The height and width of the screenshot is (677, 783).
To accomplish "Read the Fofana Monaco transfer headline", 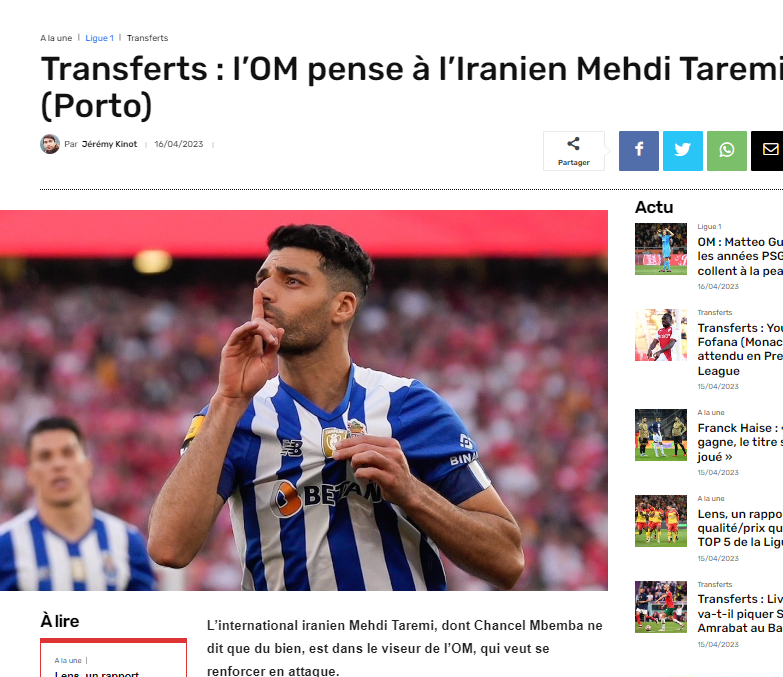I will coord(740,349).
